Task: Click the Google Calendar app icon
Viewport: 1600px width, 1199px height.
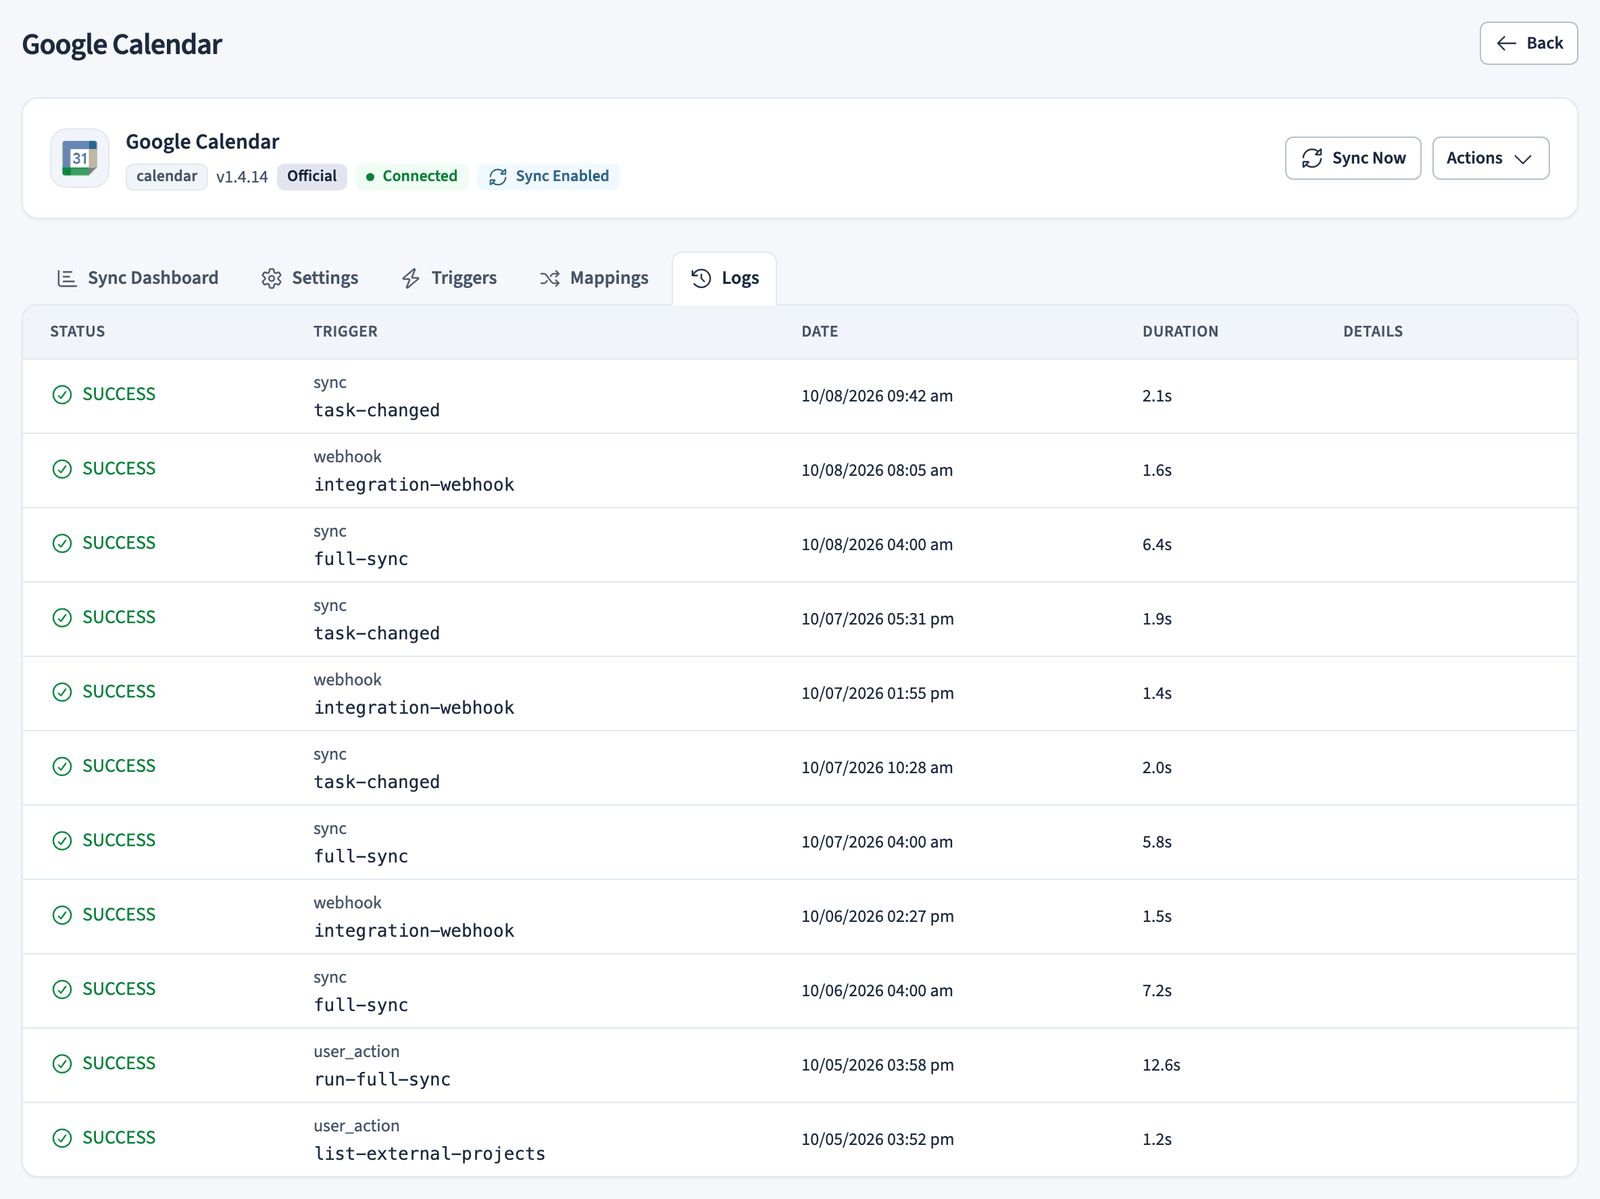Action: pyautogui.click(x=80, y=158)
